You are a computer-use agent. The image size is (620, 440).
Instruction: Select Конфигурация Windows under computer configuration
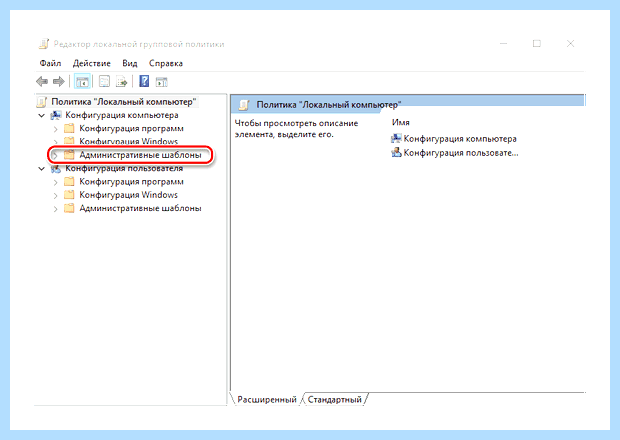pyautogui.click(x=129, y=141)
